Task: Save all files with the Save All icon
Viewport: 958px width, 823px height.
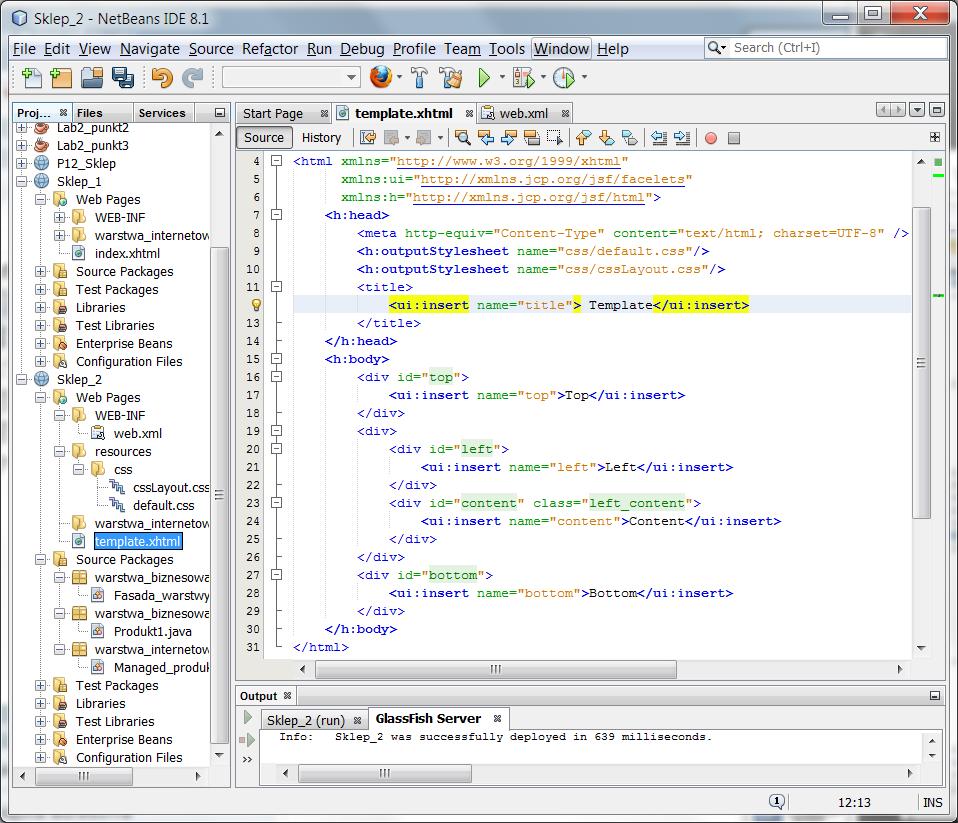Action: [123, 78]
